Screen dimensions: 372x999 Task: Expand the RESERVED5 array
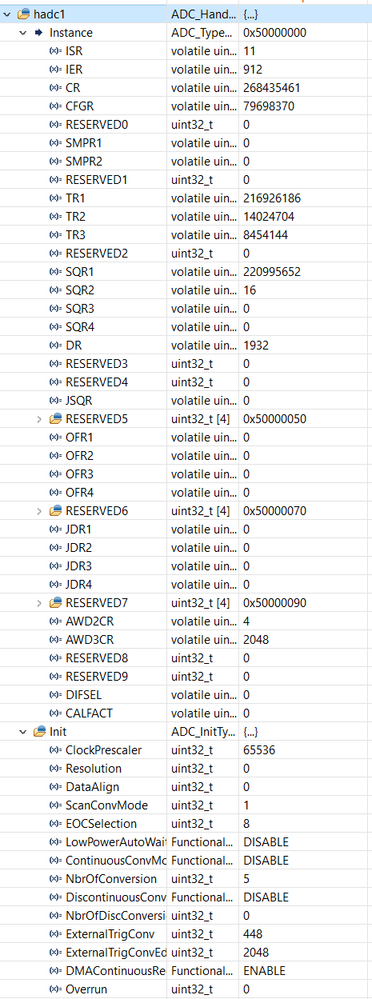click(39, 419)
